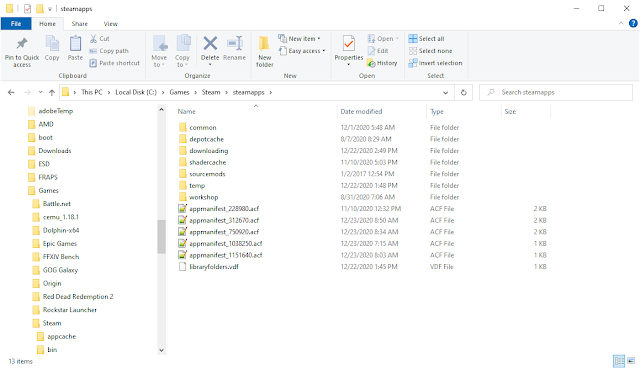Refresh the steamapps folder view

click(464, 93)
